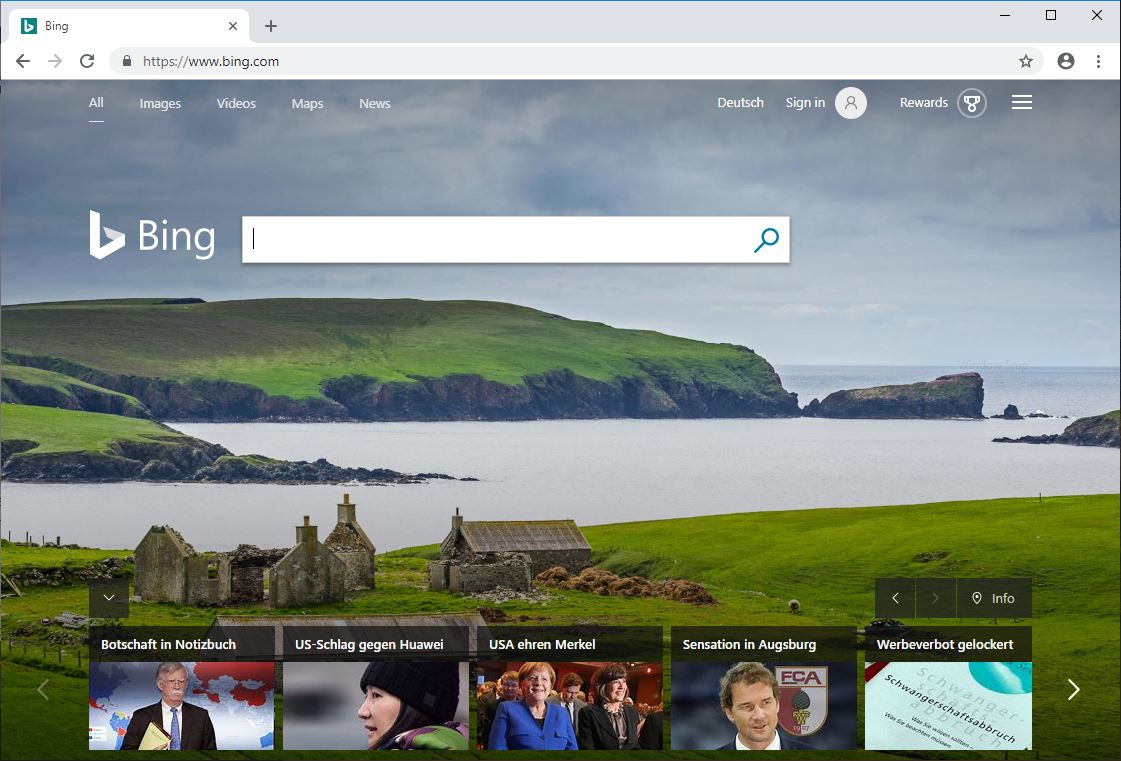Move news carousel to the left
This screenshot has width=1121, height=761.
[x=43, y=689]
